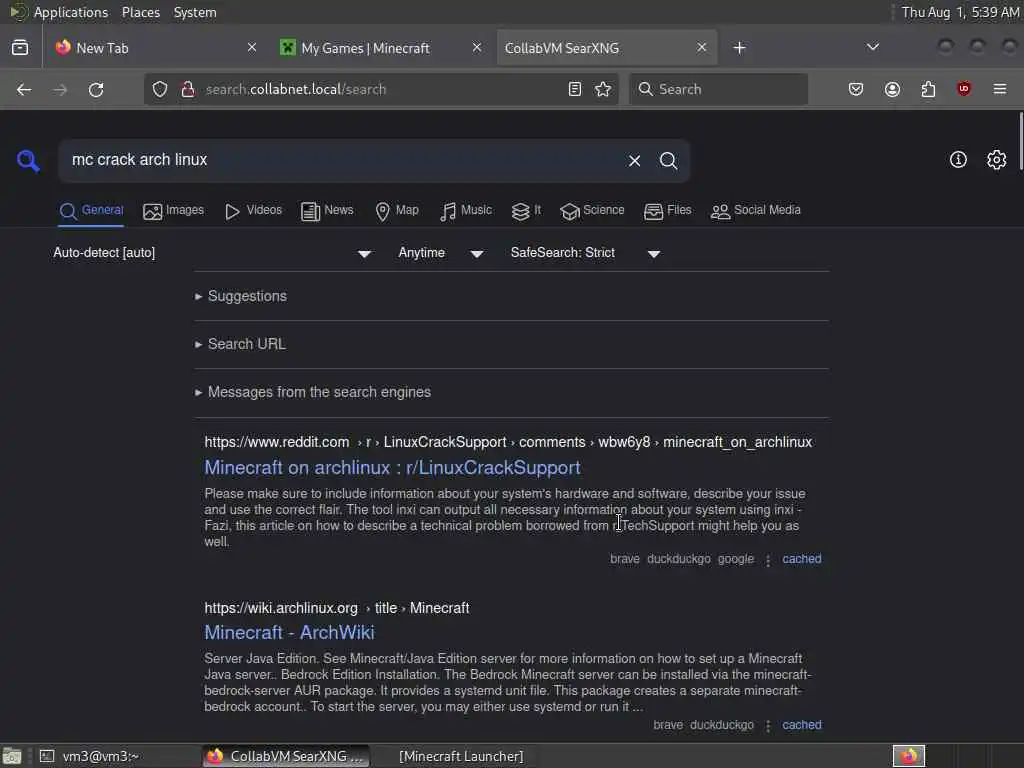Click the SearXNG magnifier logo

point(28,160)
